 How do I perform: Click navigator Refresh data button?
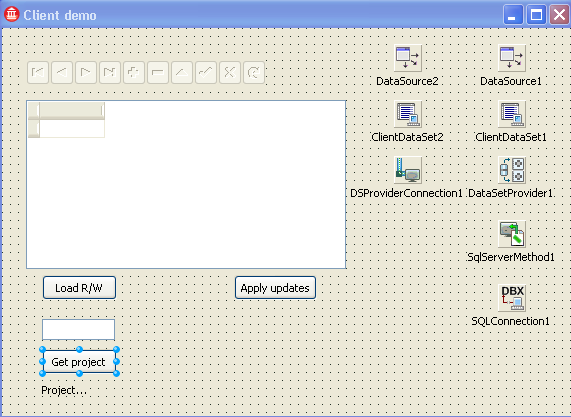[254, 72]
